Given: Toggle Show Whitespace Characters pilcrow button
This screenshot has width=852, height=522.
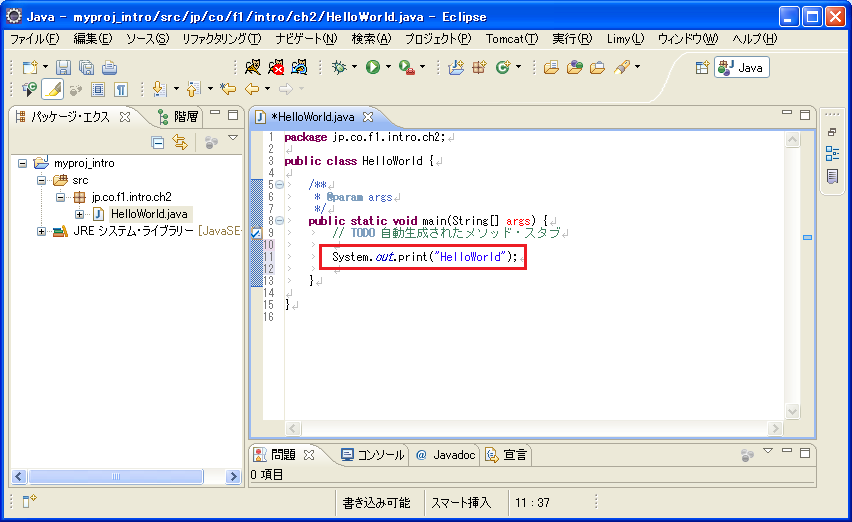Looking at the screenshot, I should [x=121, y=90].
